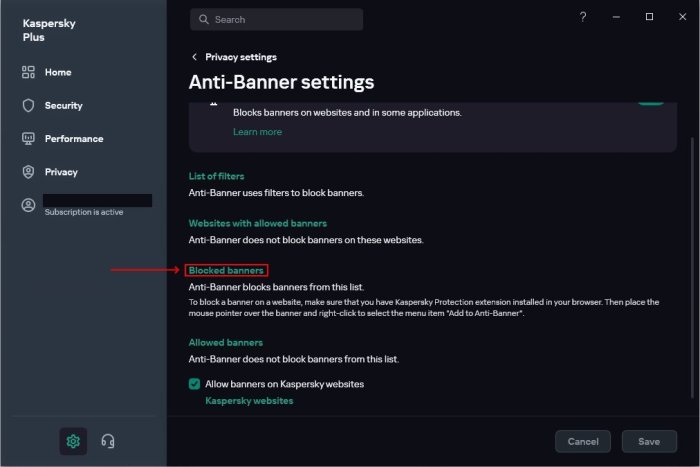Viewport: 700px width, 467px height.
Task: Click into the Search field
Action: (284, 19)
